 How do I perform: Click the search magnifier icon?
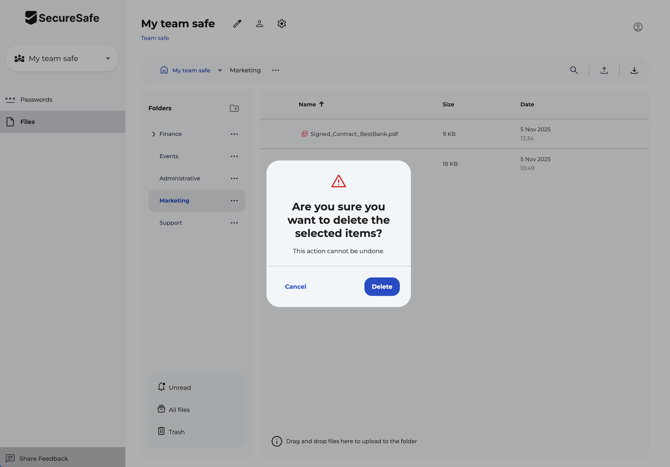[x=573, y=71]
